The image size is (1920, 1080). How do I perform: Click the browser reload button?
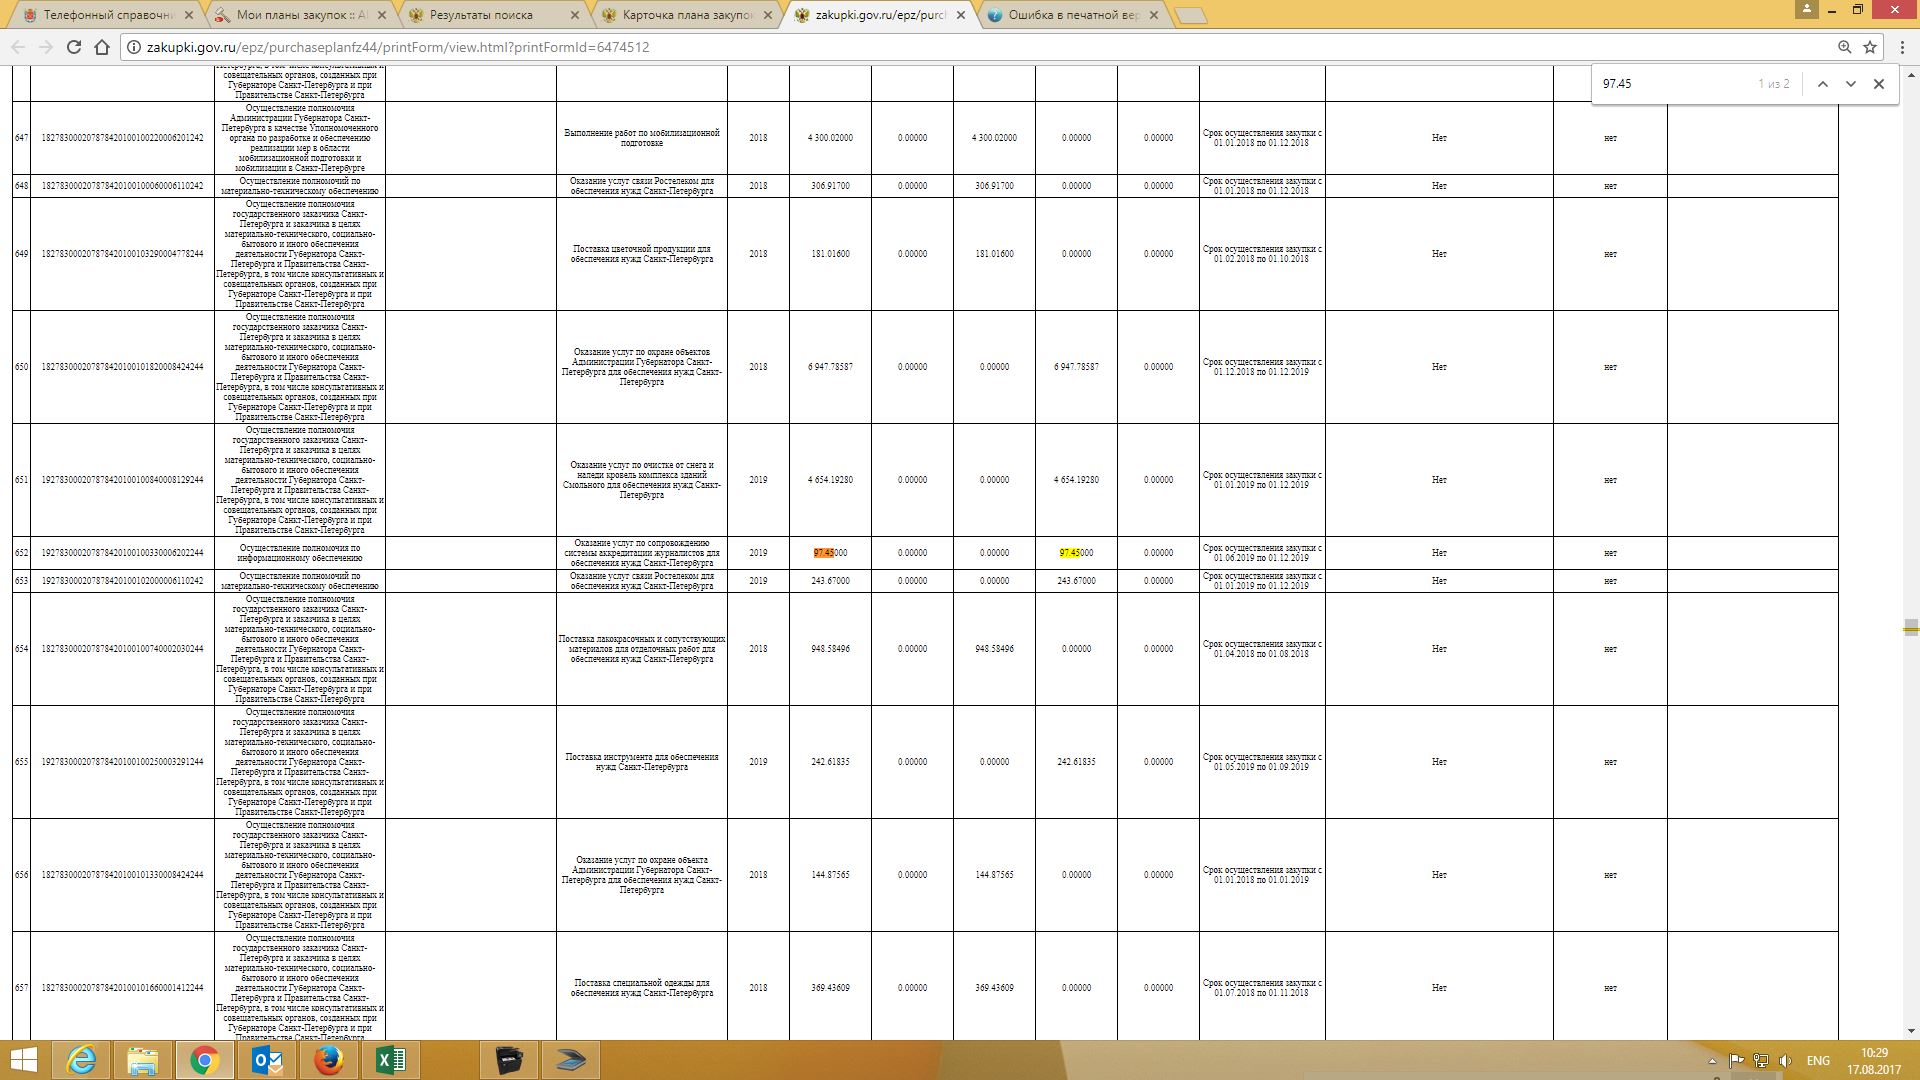click(x=73, y=47)
